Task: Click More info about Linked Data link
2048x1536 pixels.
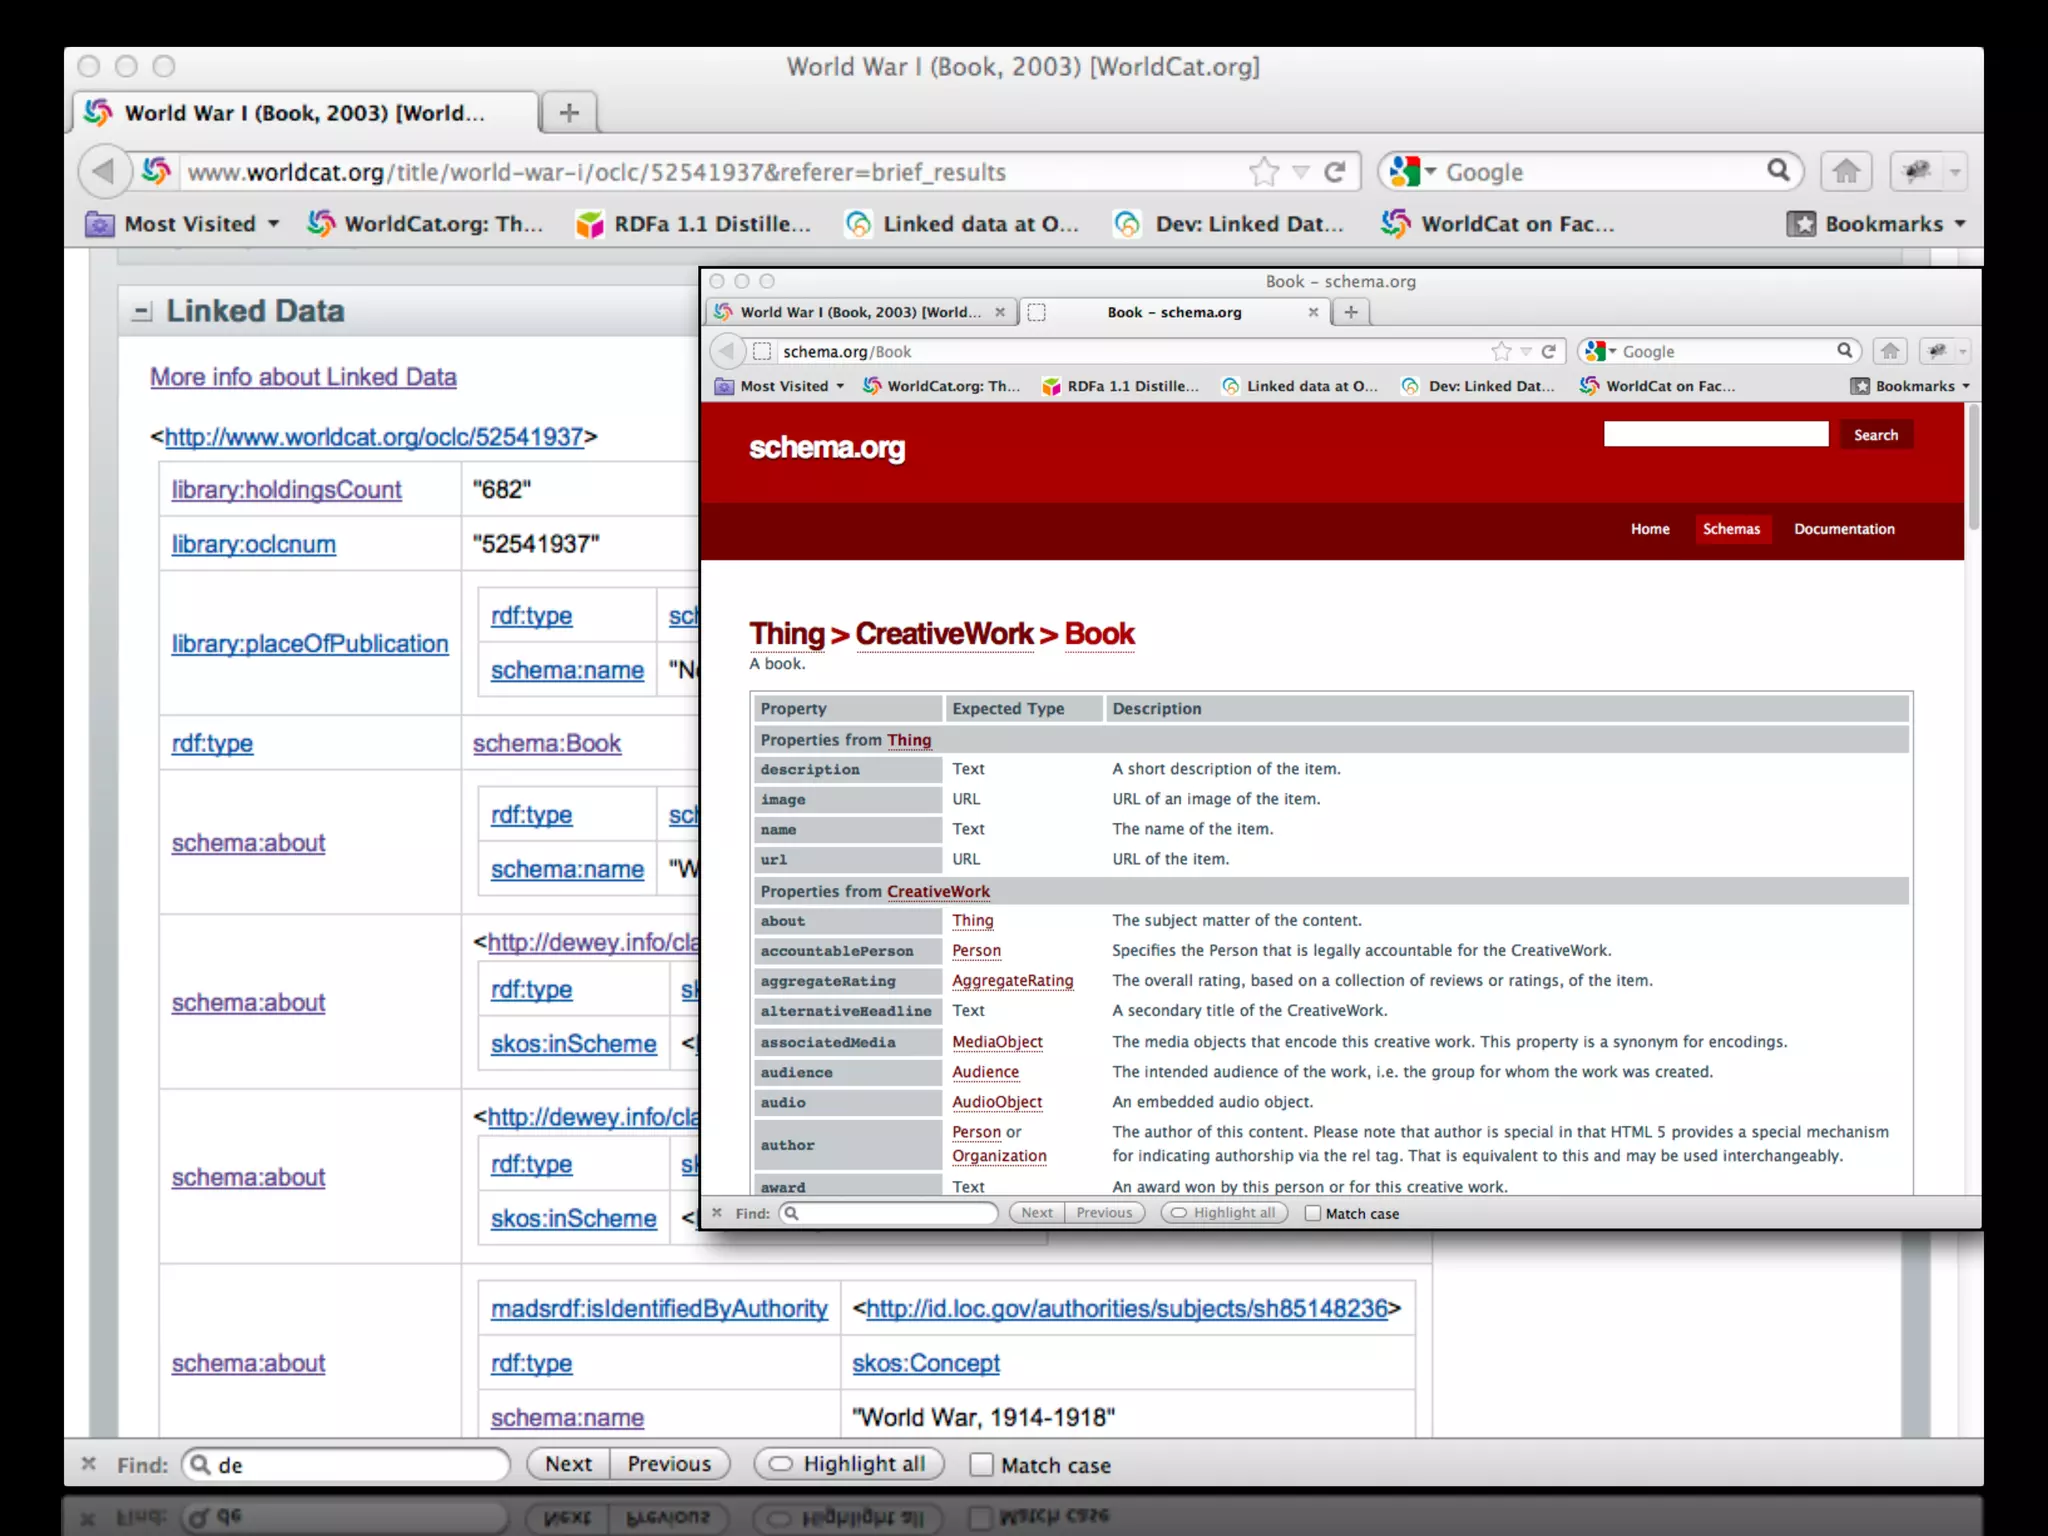Action: point(303,377)
